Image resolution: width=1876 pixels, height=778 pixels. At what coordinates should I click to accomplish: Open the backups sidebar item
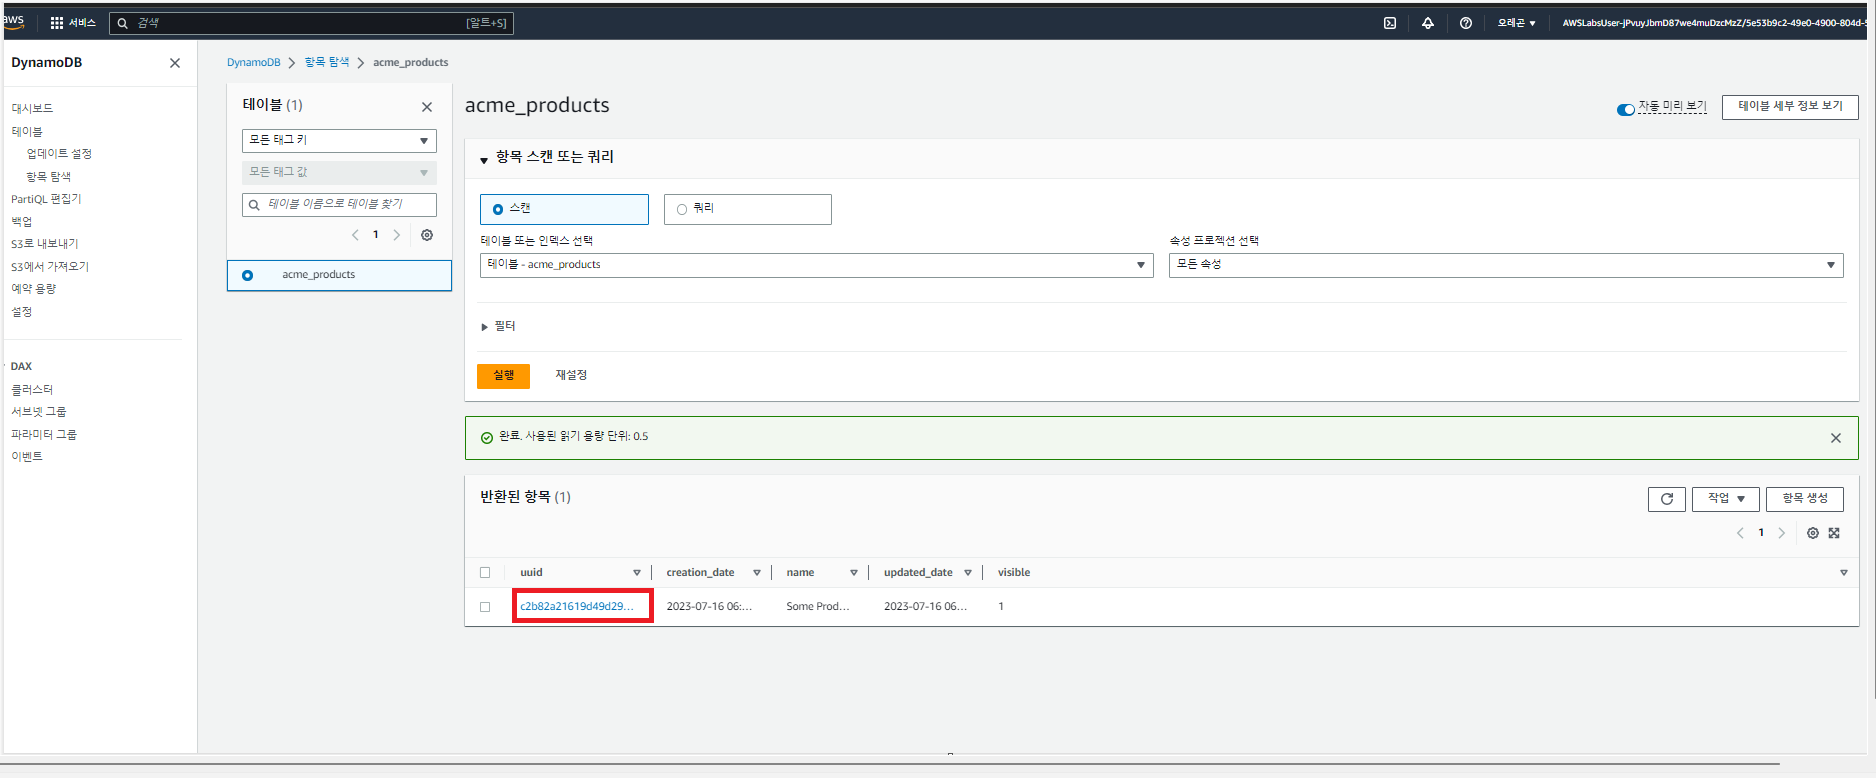coord(21,222)
